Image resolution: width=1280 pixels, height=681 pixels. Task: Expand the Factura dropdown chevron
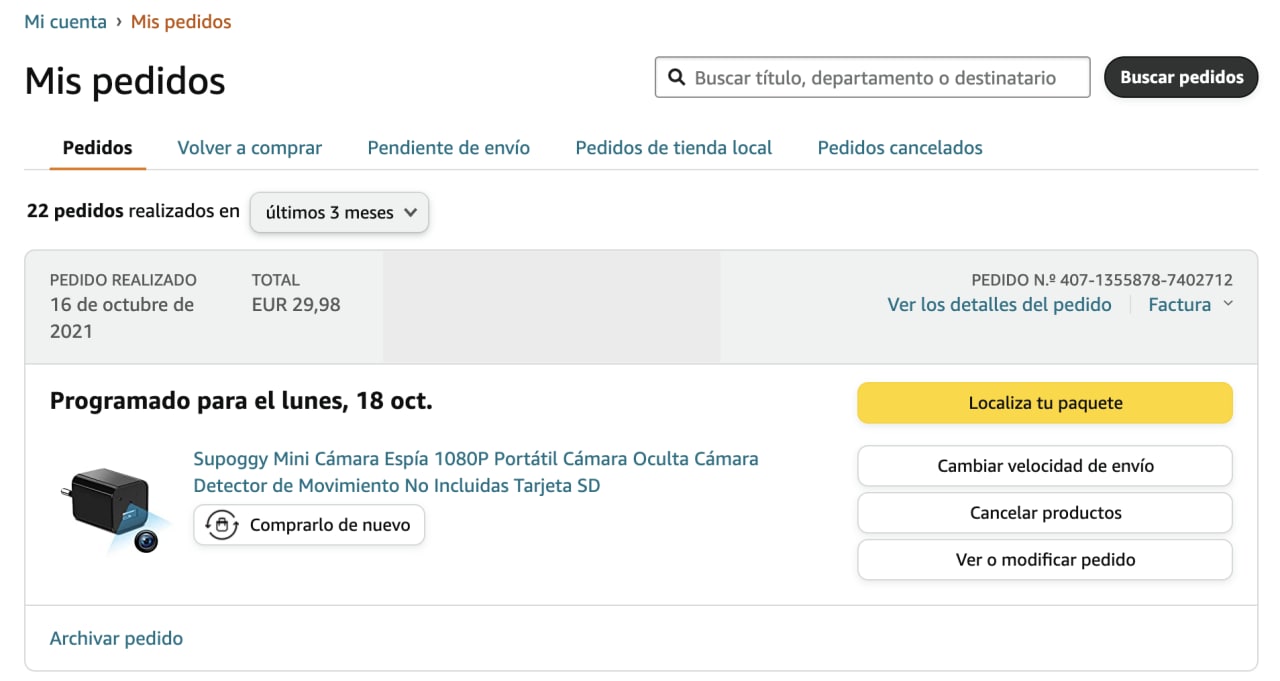tap(1228, 304)
